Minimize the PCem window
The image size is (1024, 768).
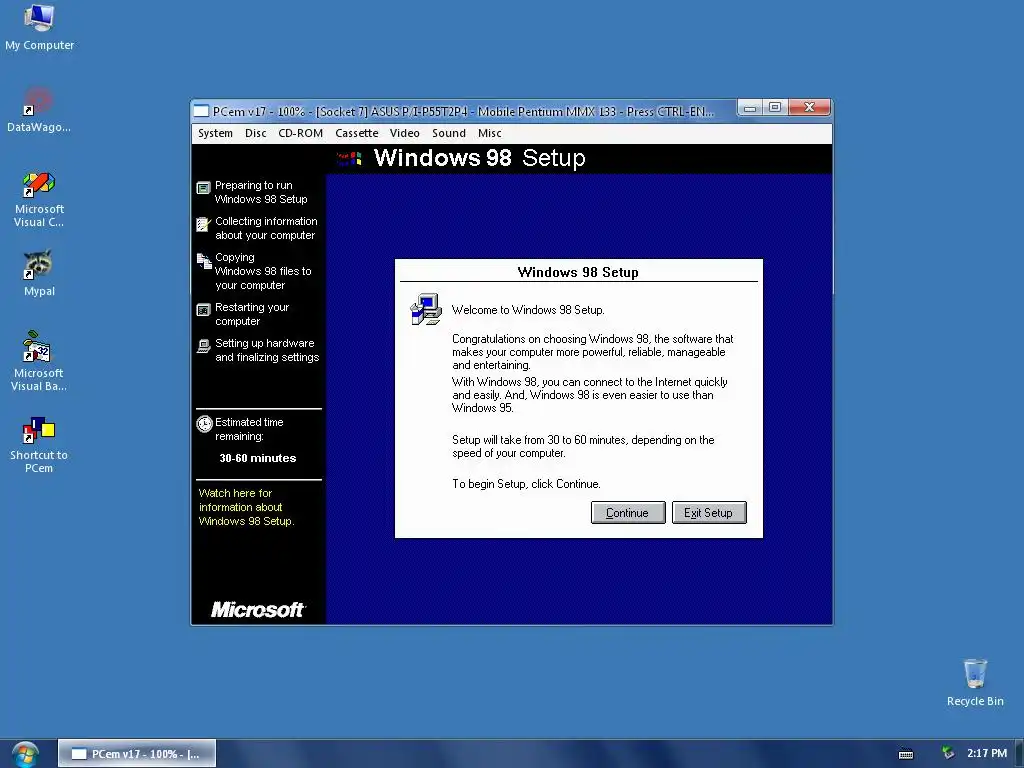(750, 108)
